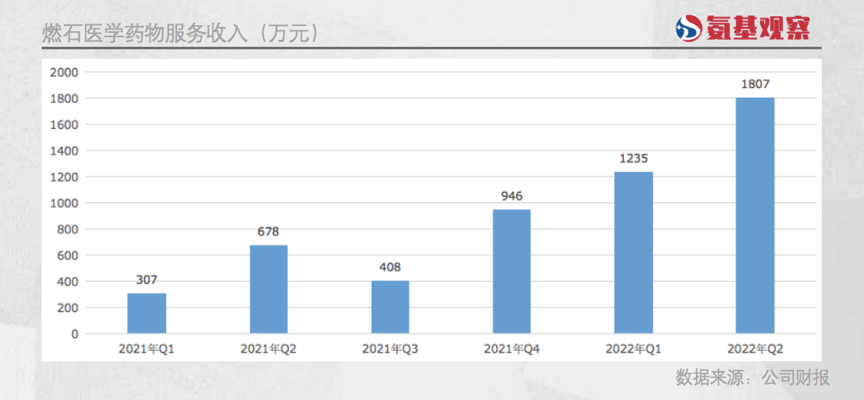Click the 678 data label
The image size is (864, 400).
pos(268,231)
